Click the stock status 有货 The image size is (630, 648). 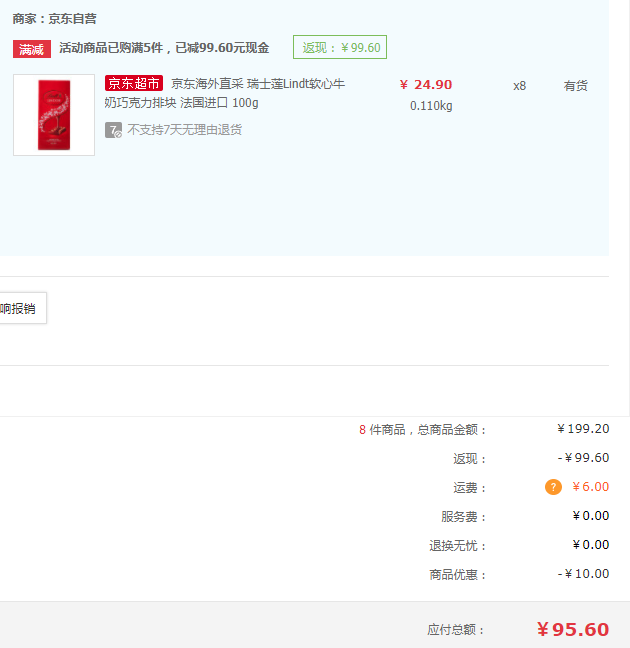pyautogui.click(x=575, y=86)
